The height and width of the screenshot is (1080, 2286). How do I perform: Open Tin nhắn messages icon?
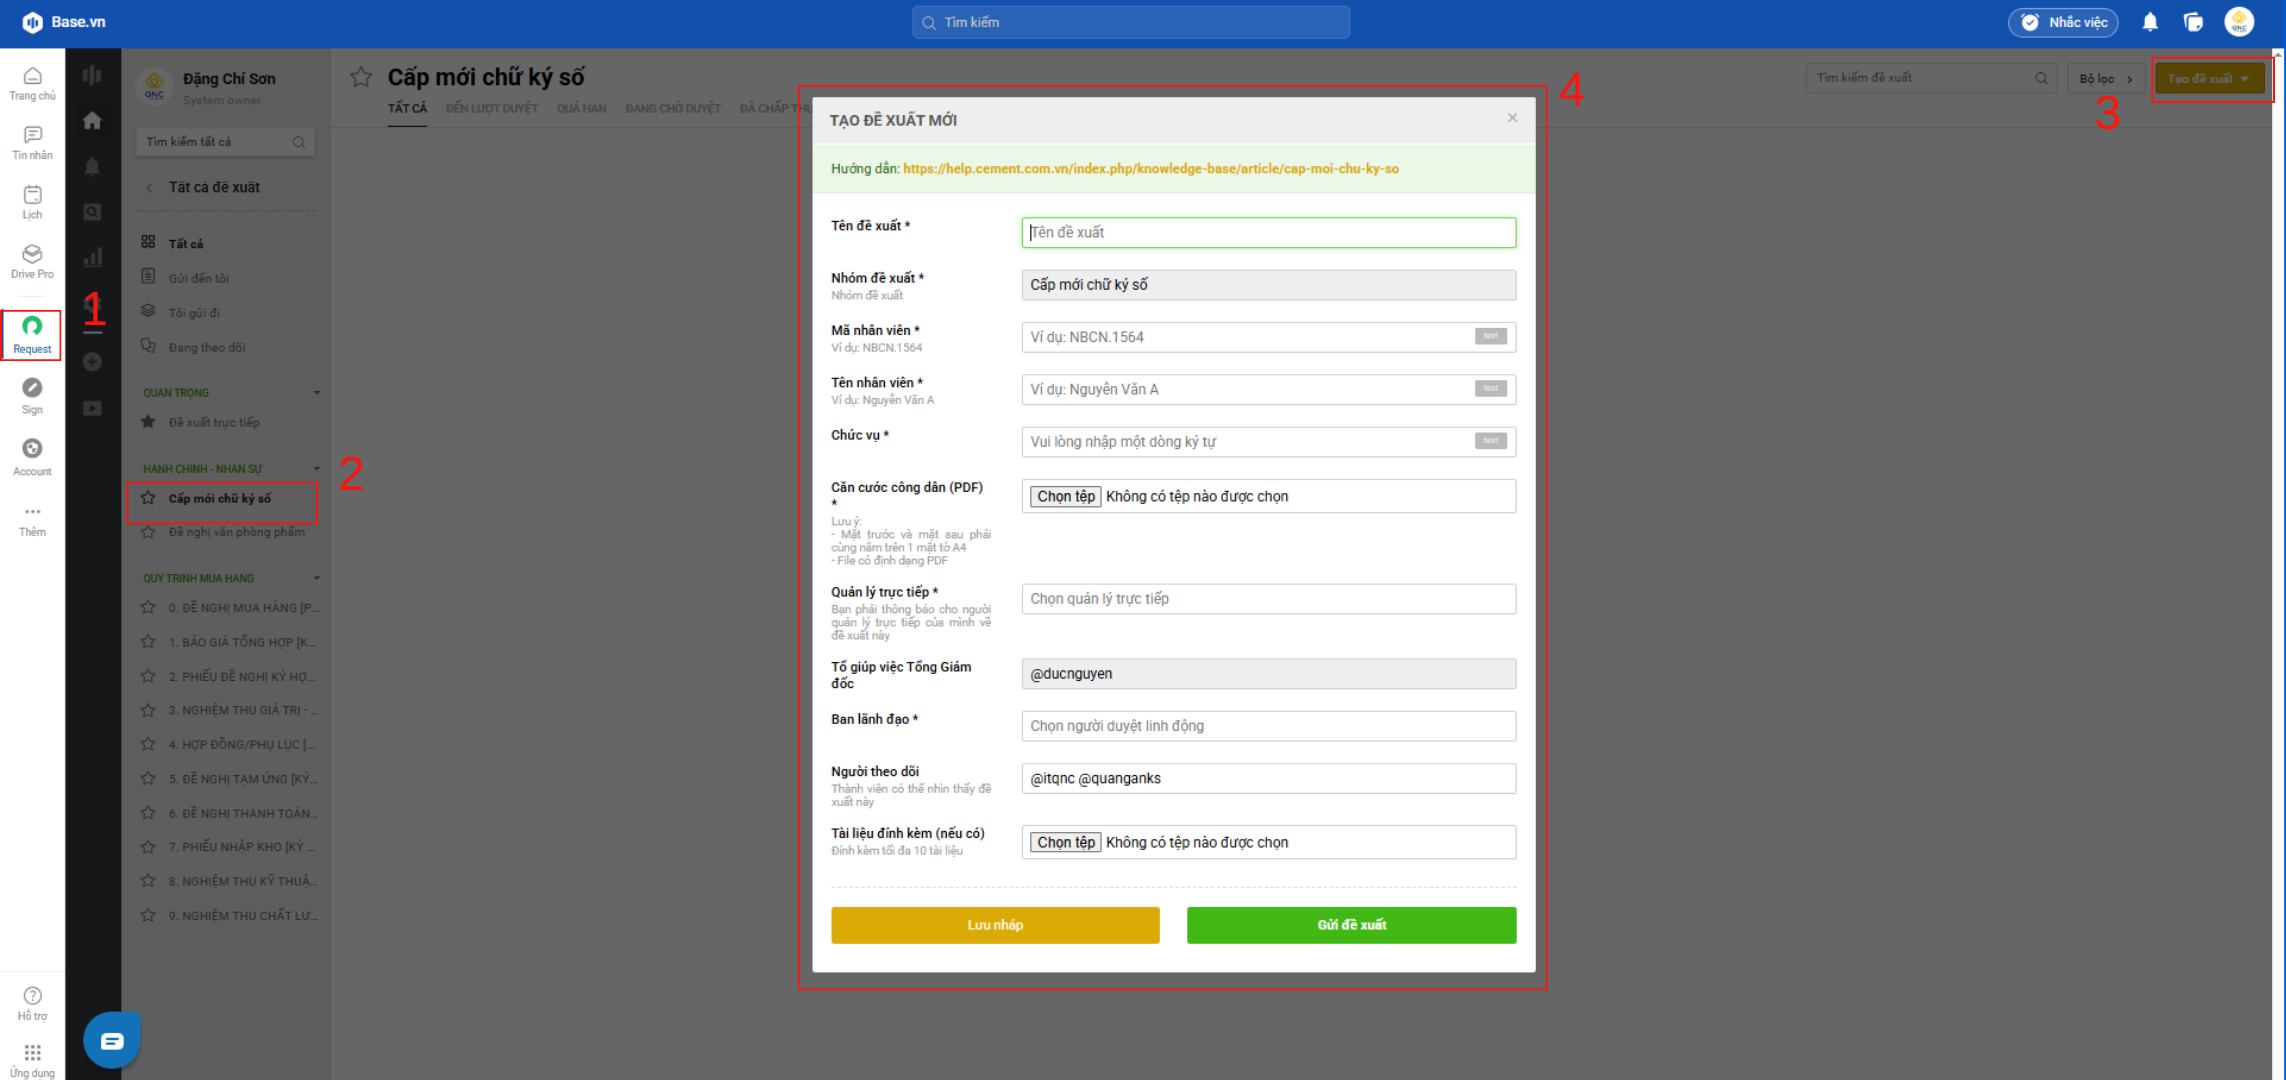[x=32, y=141]
